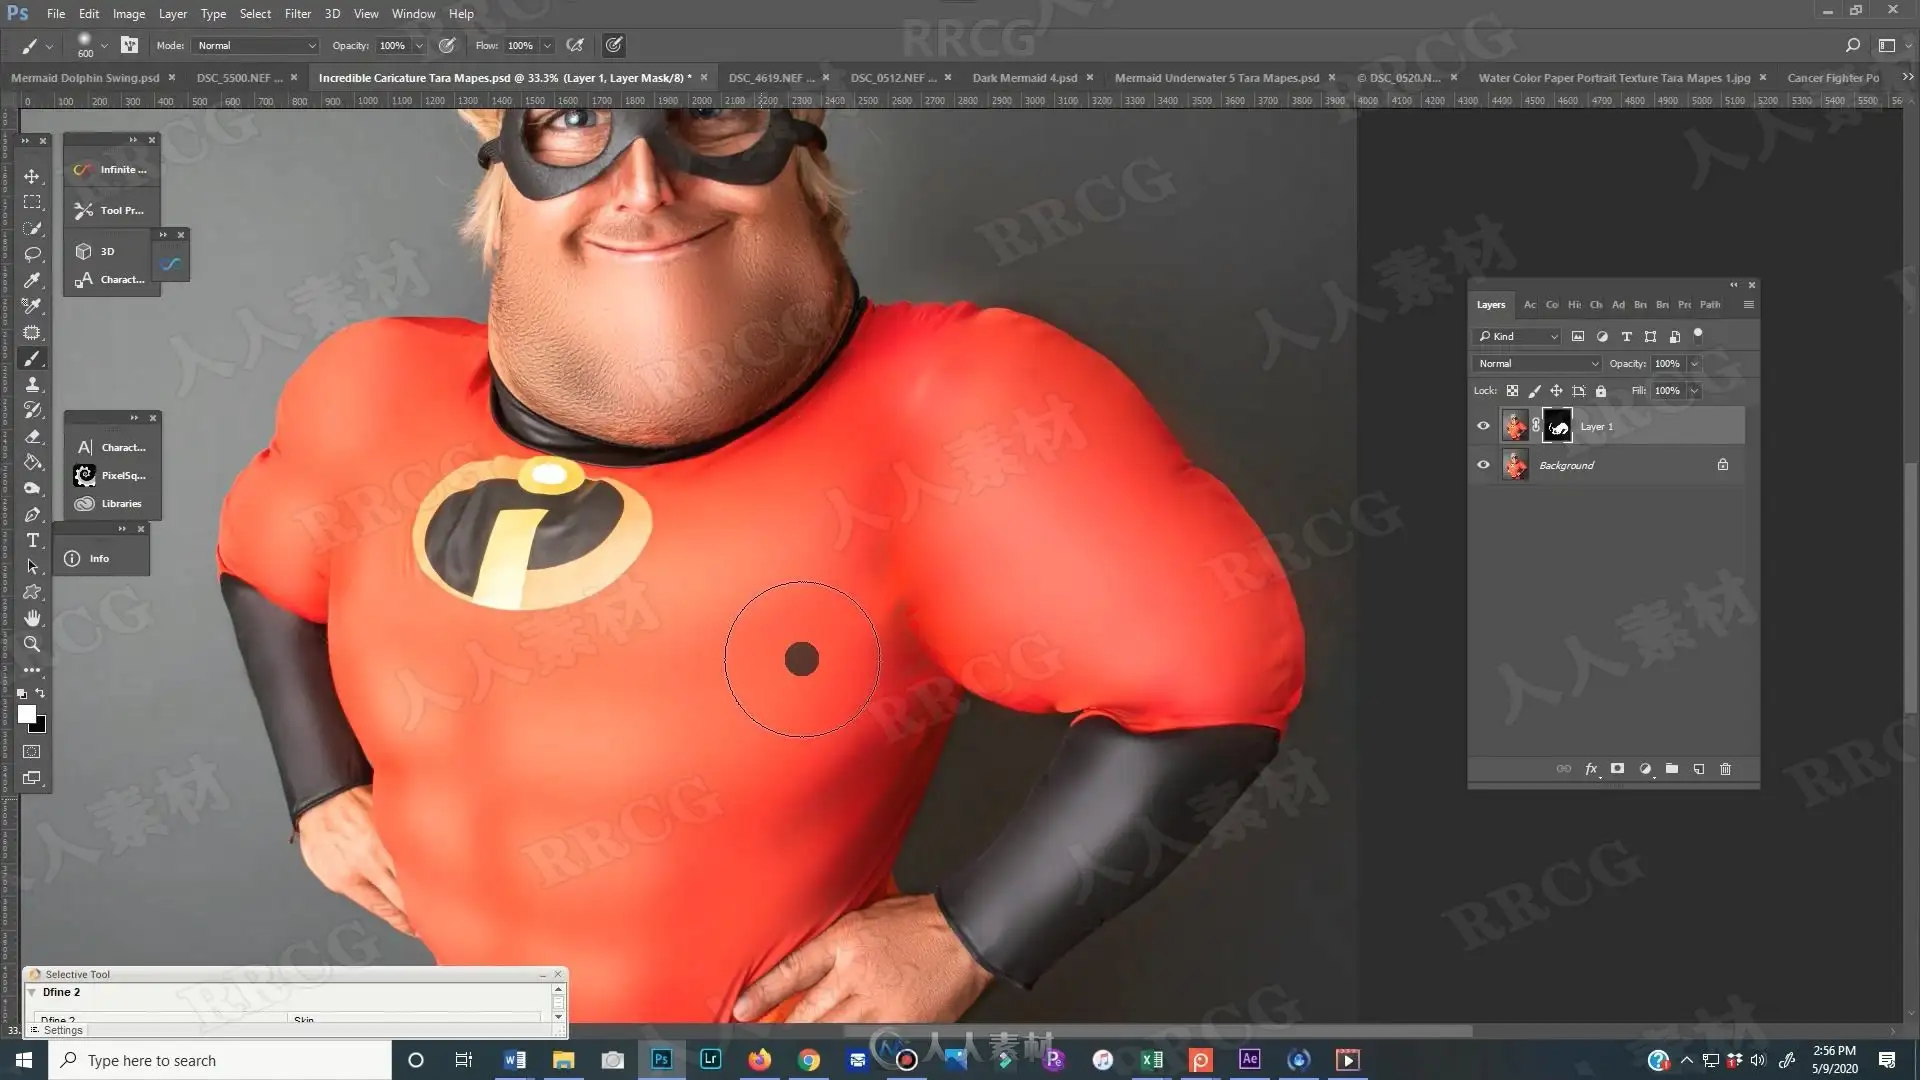
Task: Select the Paint Bucket tool
Action: click(32, 462)
